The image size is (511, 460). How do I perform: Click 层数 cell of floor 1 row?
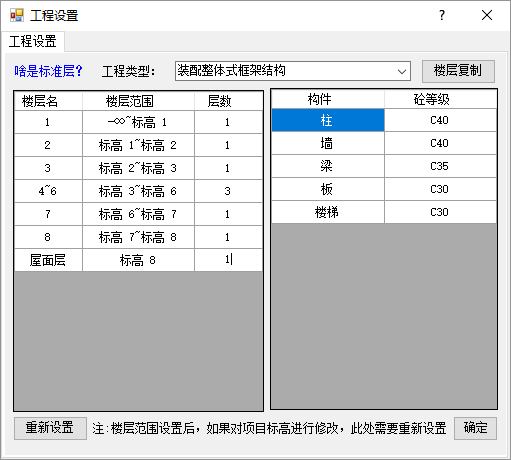click(229, 122)
